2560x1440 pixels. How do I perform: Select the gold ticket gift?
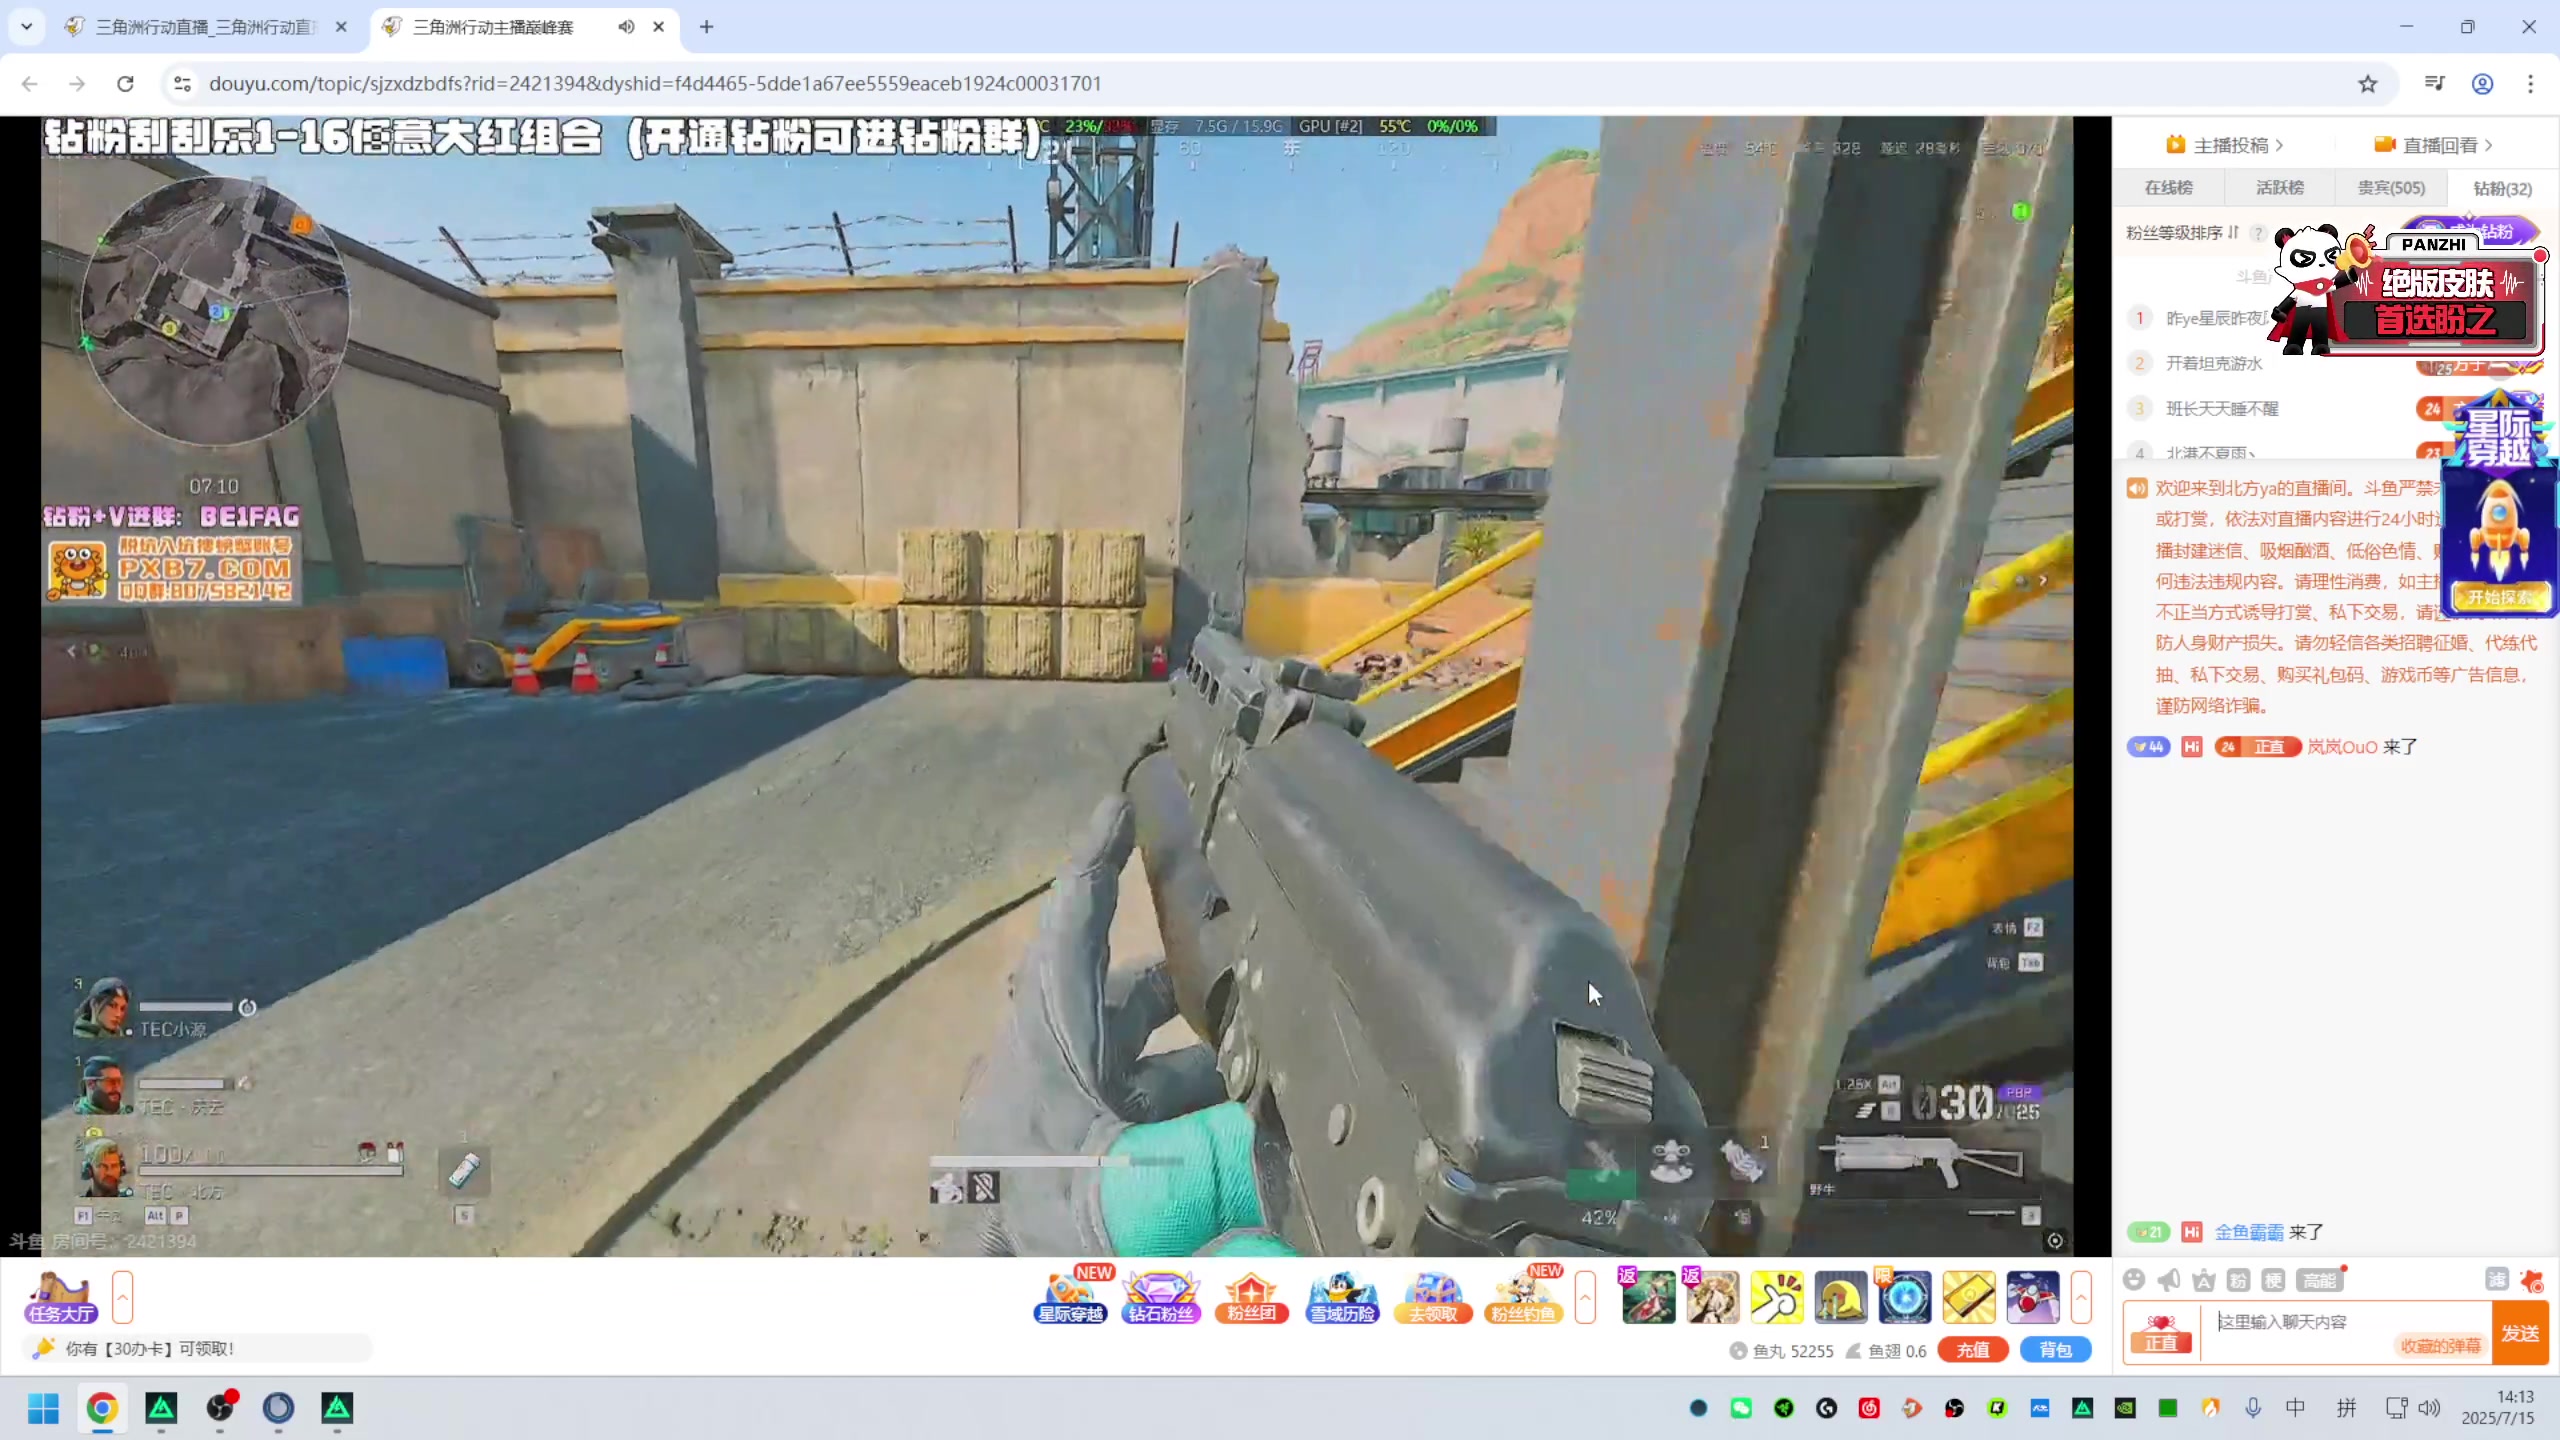pos(1968,1297)
